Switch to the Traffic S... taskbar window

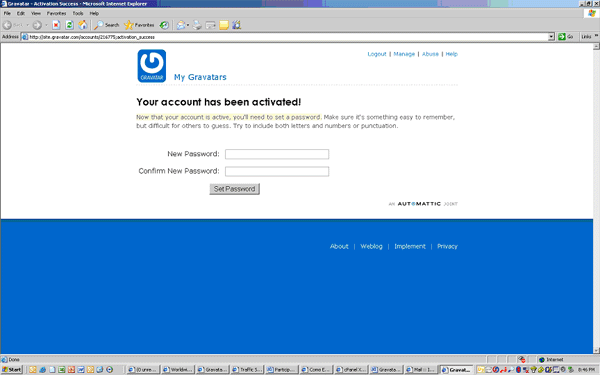point(247,370)
